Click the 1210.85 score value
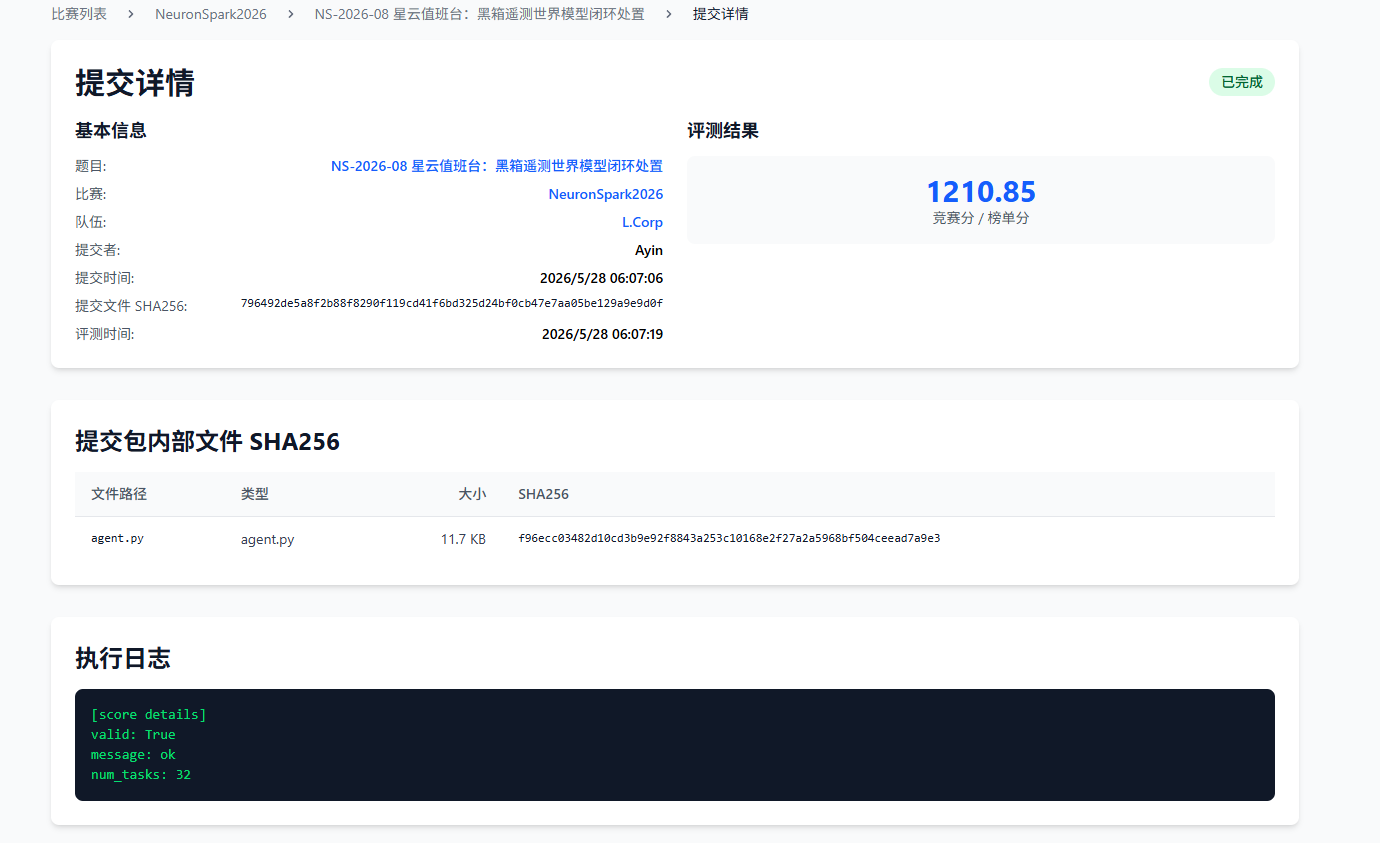Viewport: 1380px width, 843px height. click(981, 191)
